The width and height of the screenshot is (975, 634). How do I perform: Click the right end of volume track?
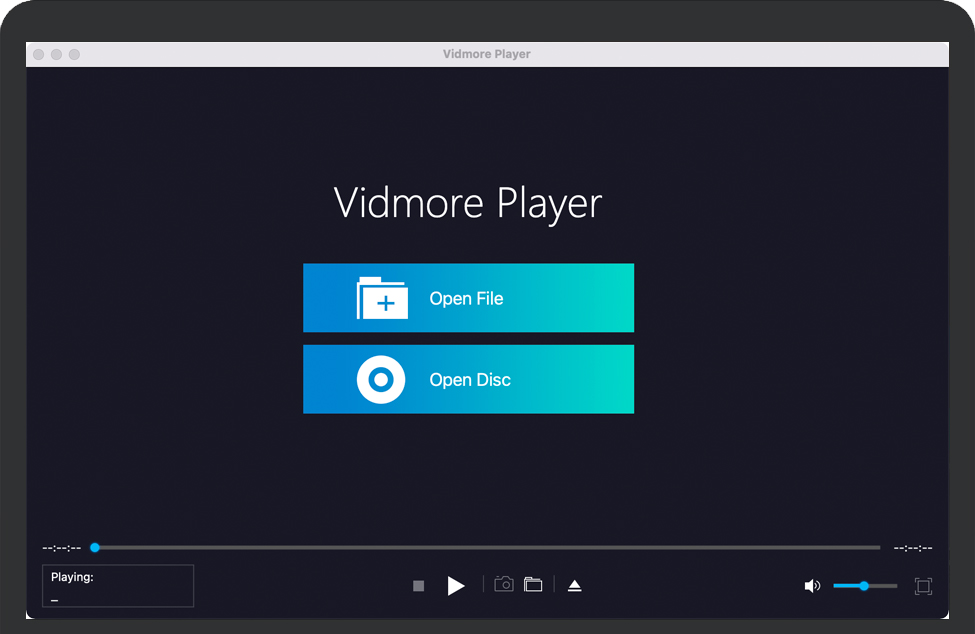895,586
